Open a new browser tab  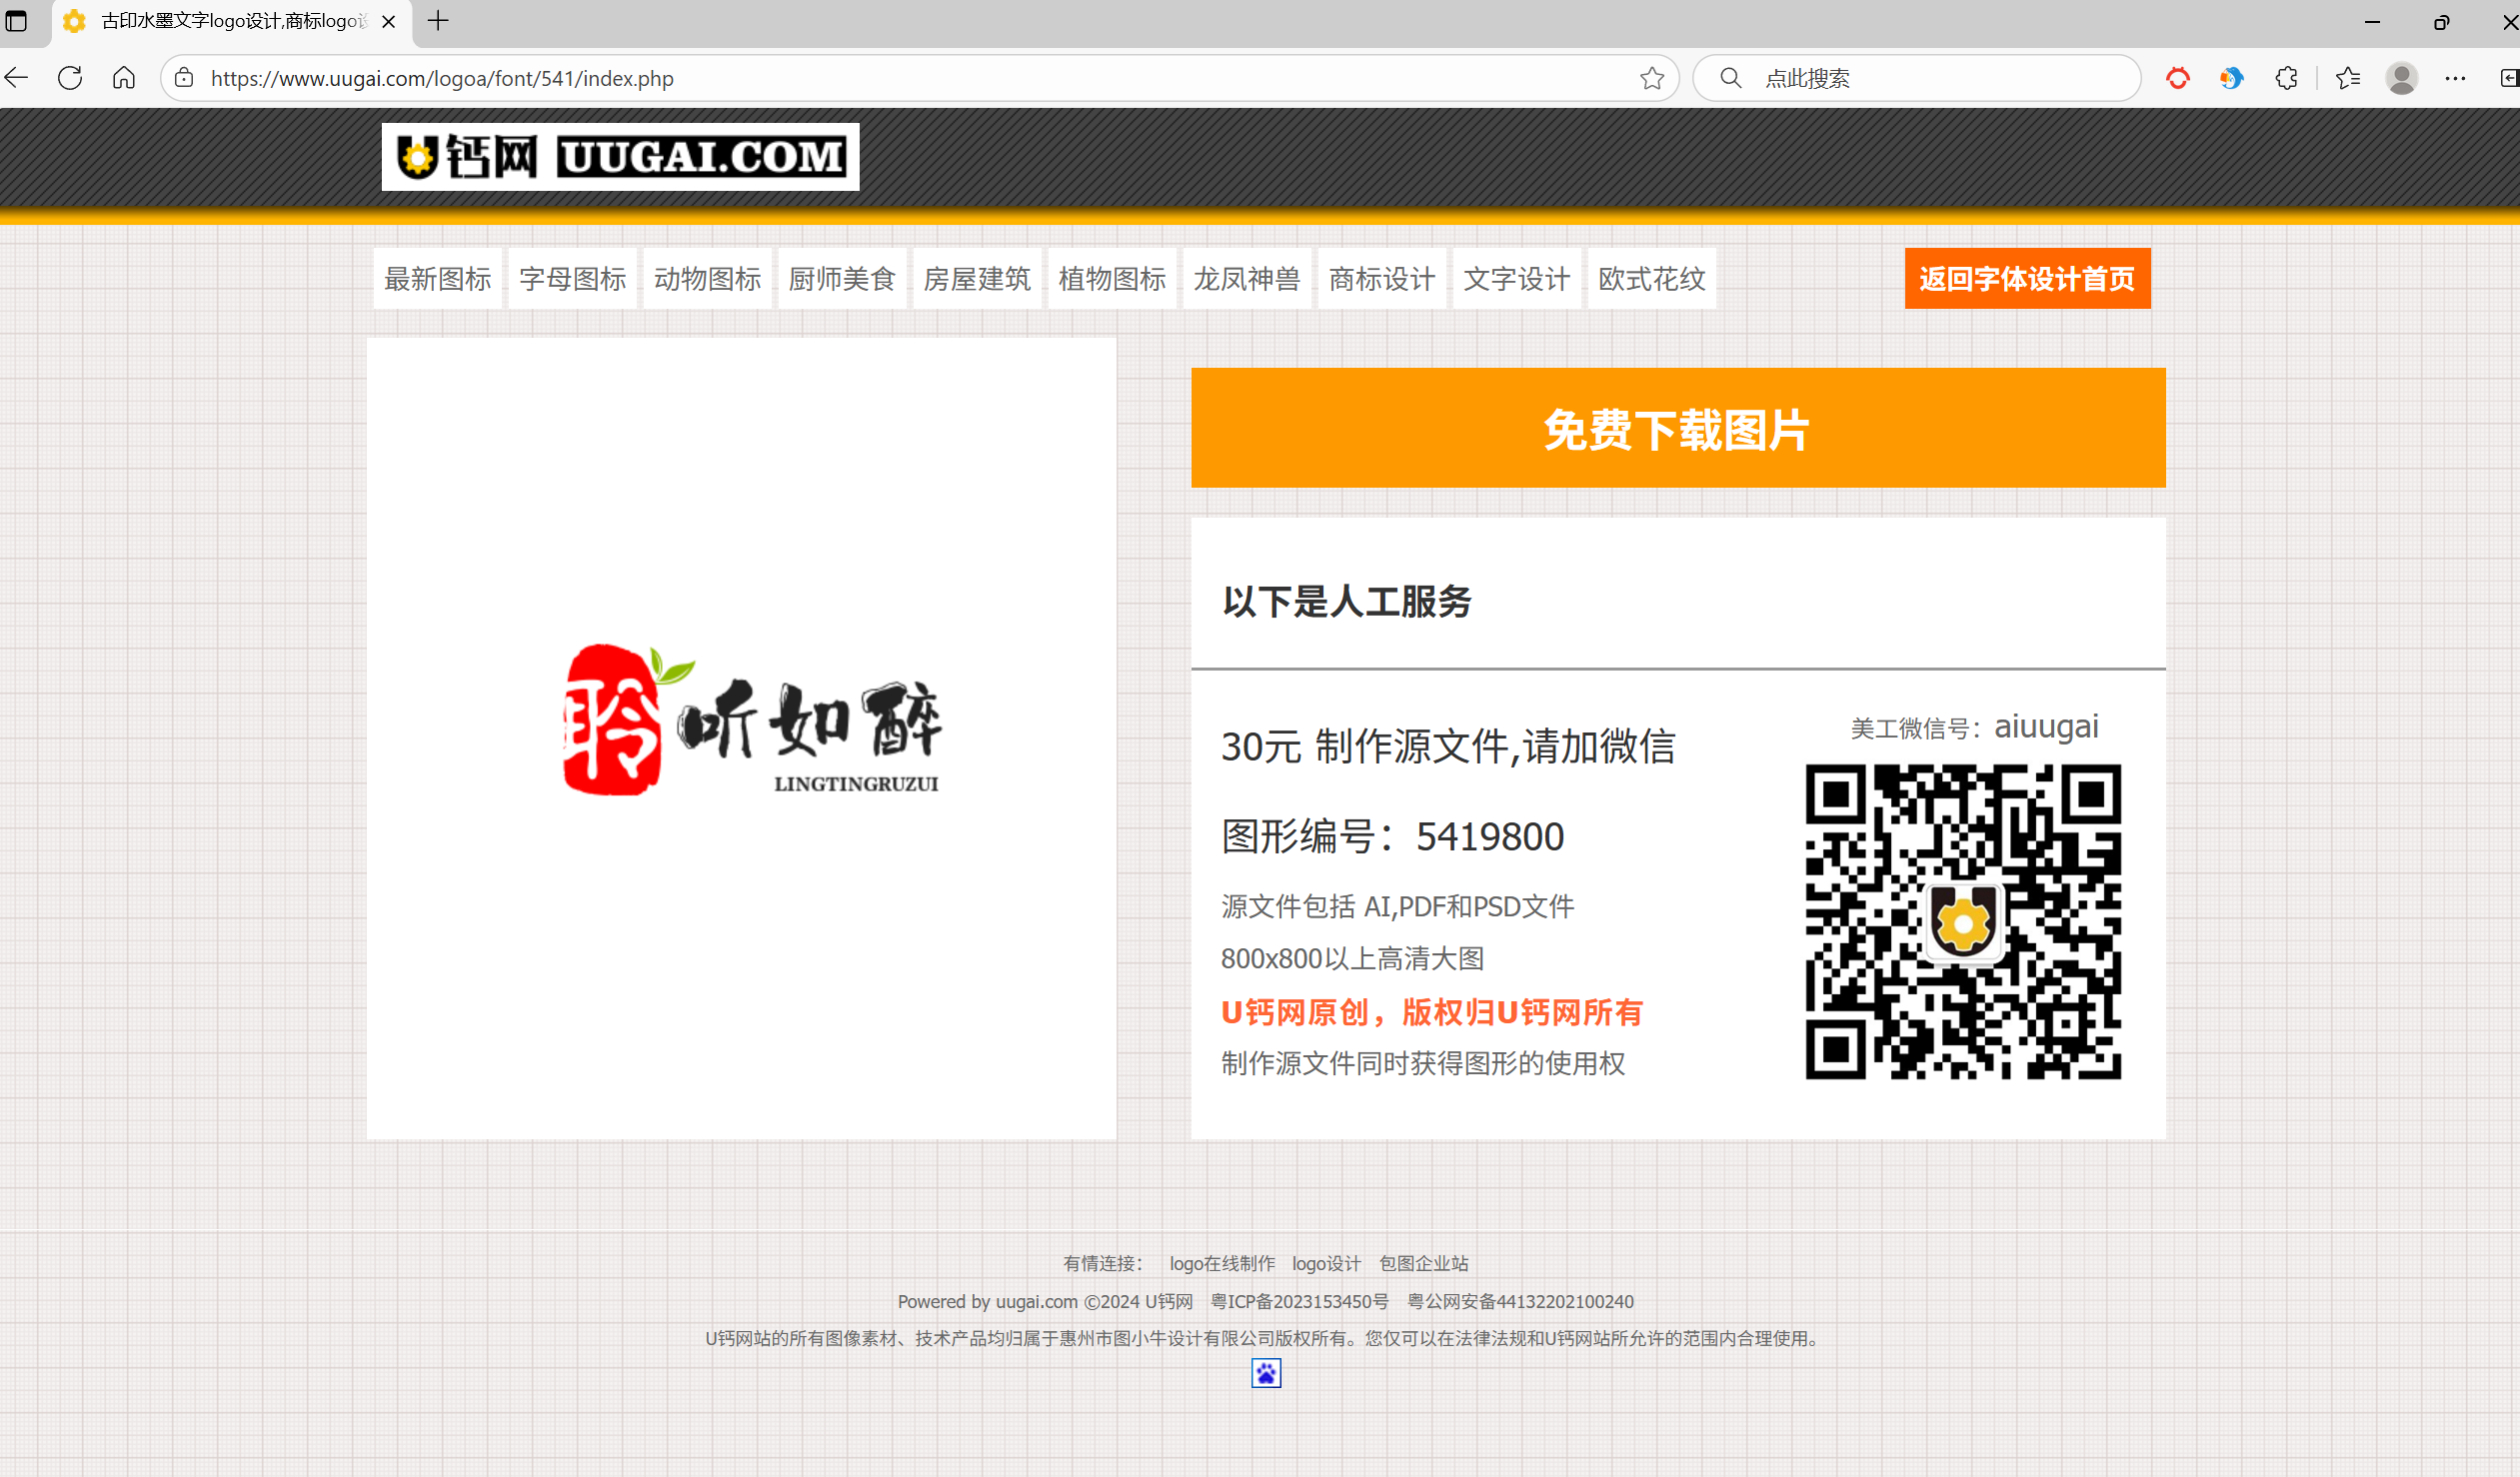[x=438, y=21]
